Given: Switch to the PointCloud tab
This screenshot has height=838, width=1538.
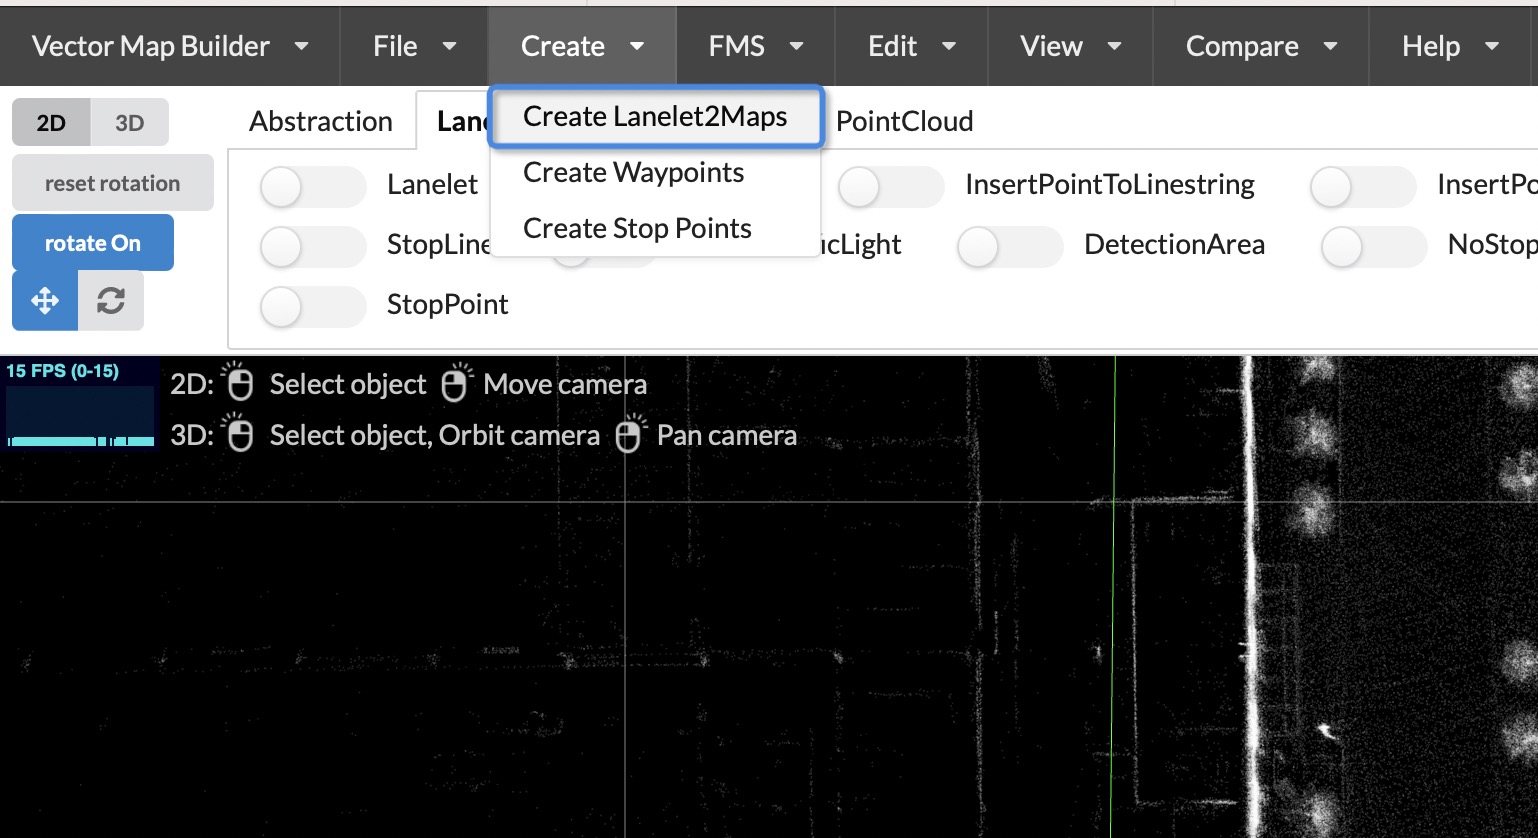Looking at the screenshot, I should tap(904, 121).
